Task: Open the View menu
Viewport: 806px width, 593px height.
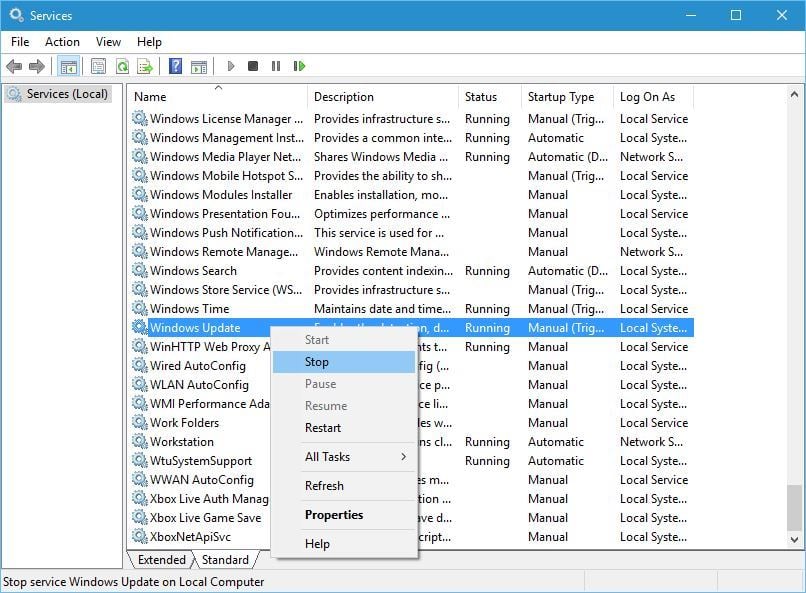Action: tap(108, 42)
